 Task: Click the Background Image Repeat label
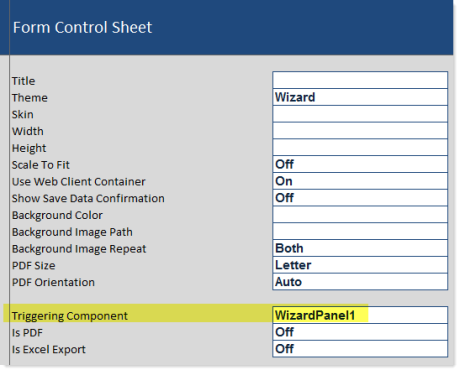[x=79, y=249]
